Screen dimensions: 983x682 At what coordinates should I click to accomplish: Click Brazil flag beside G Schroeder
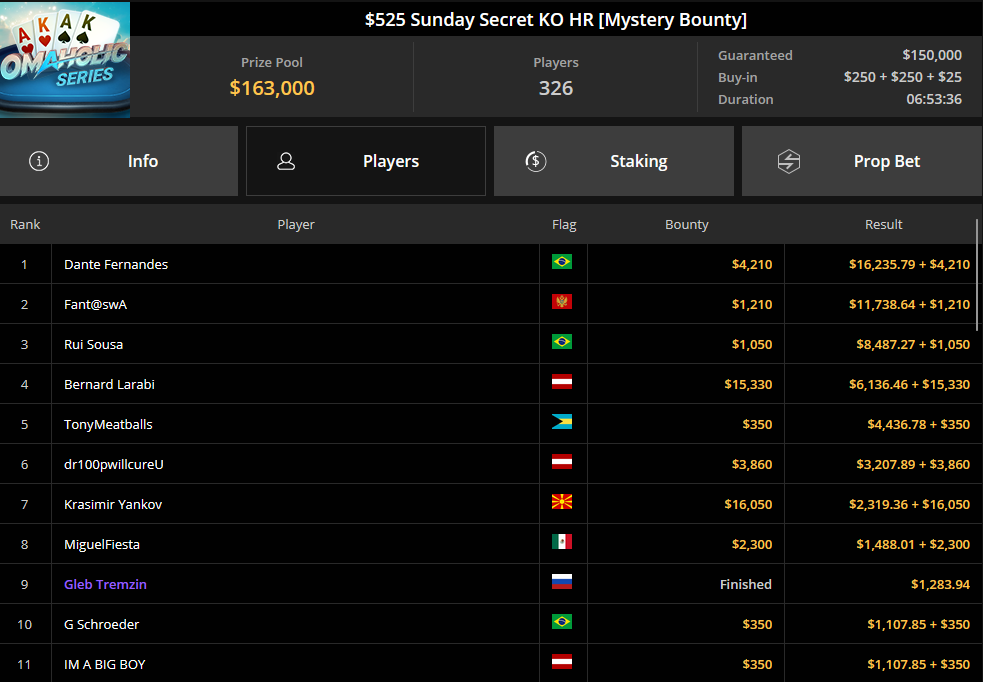tap(562, 622)
